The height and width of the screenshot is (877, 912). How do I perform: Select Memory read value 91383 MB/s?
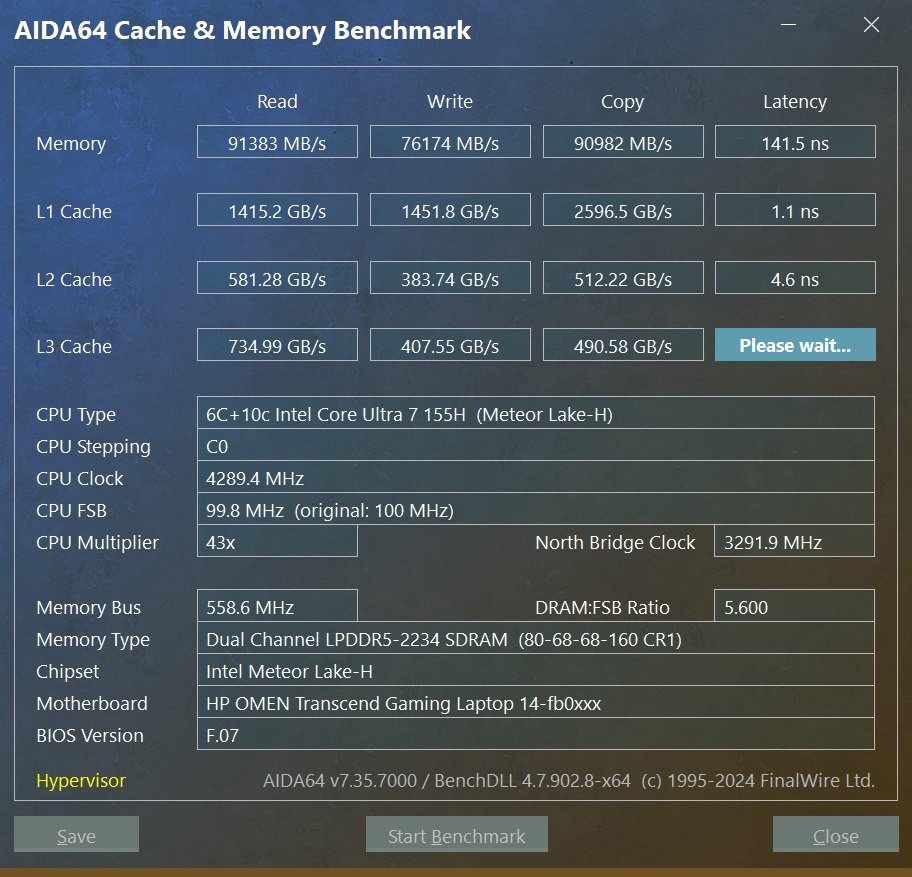click(277, 141)
